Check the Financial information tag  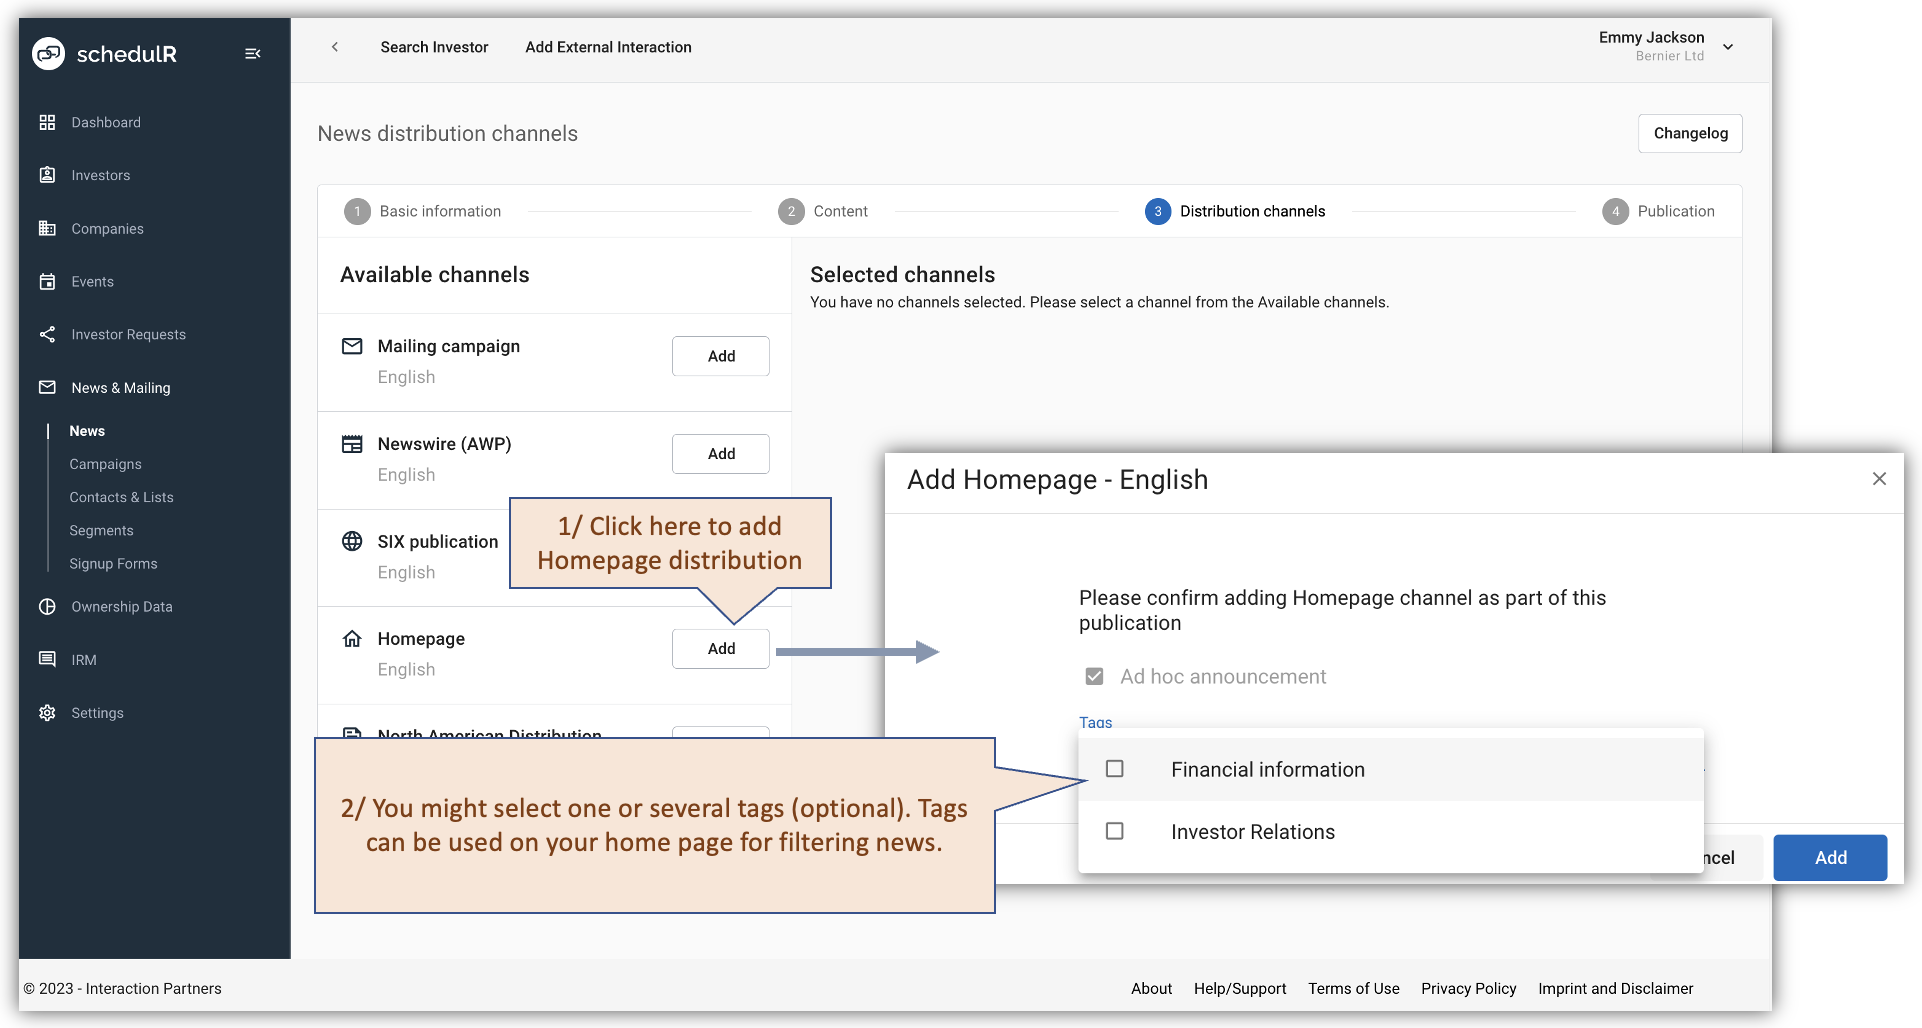tap(1114, 768)
